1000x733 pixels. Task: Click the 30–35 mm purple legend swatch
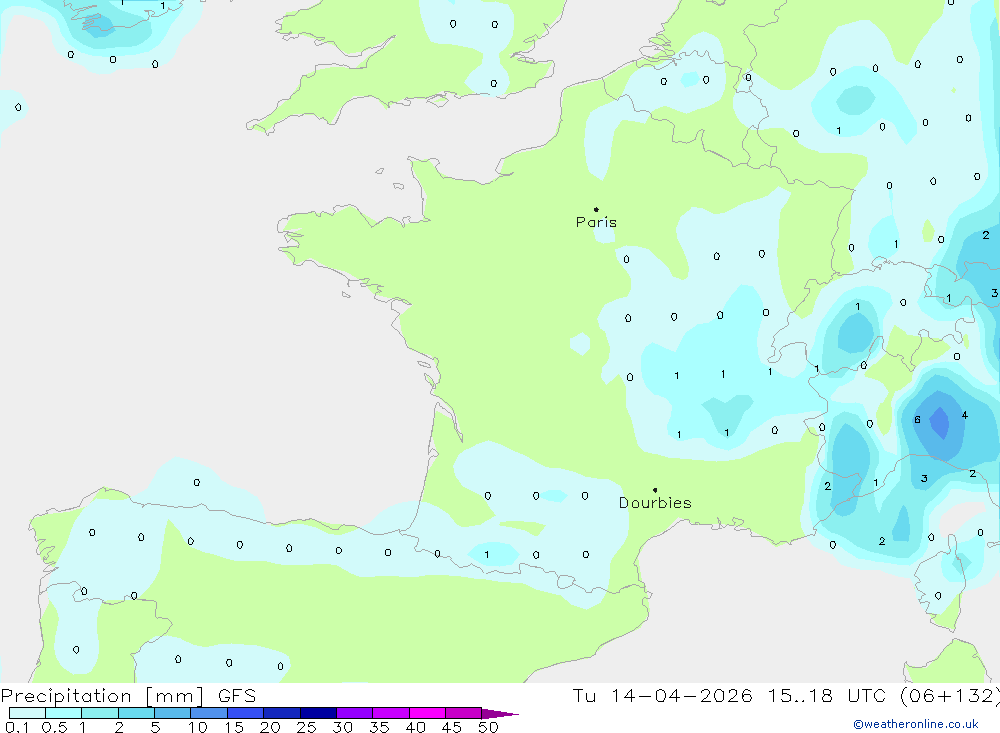(x=354, y=713)
